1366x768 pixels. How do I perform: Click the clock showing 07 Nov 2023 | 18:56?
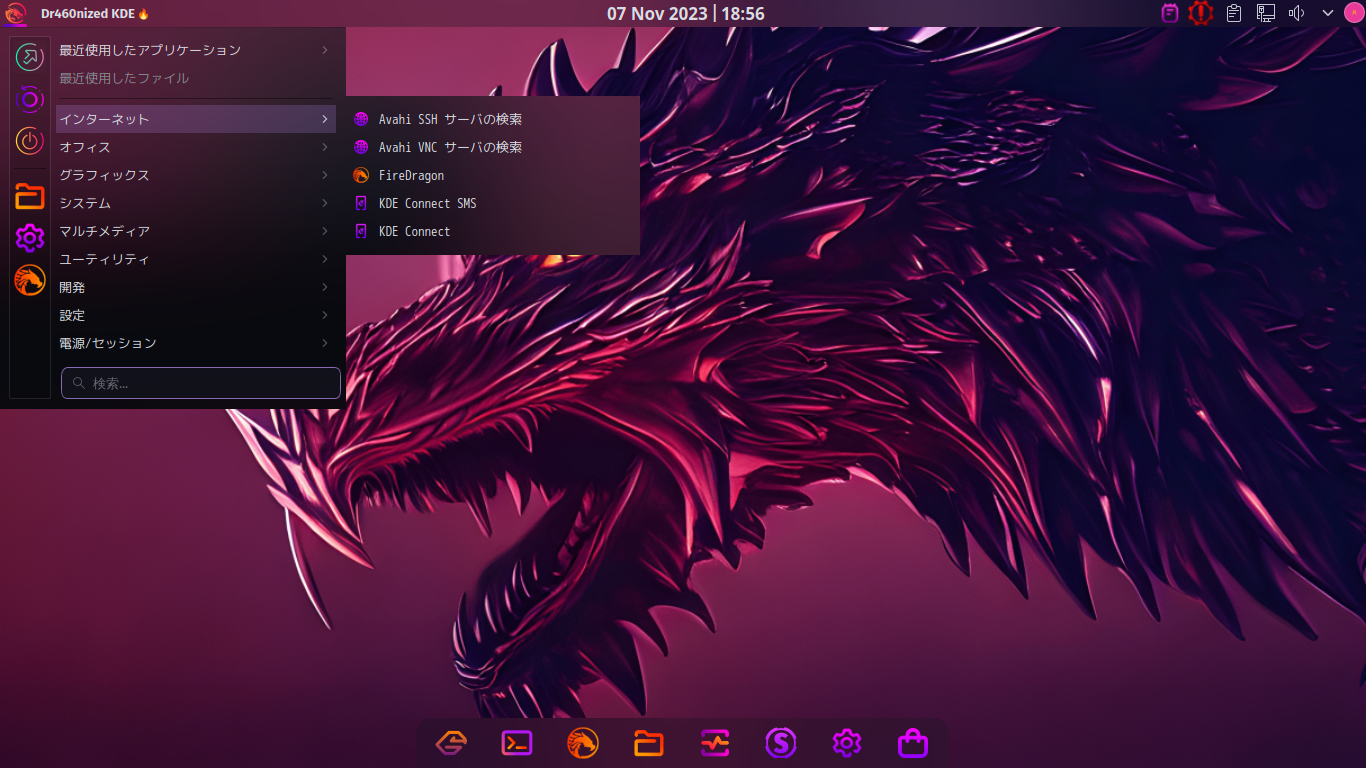(686, 13)
